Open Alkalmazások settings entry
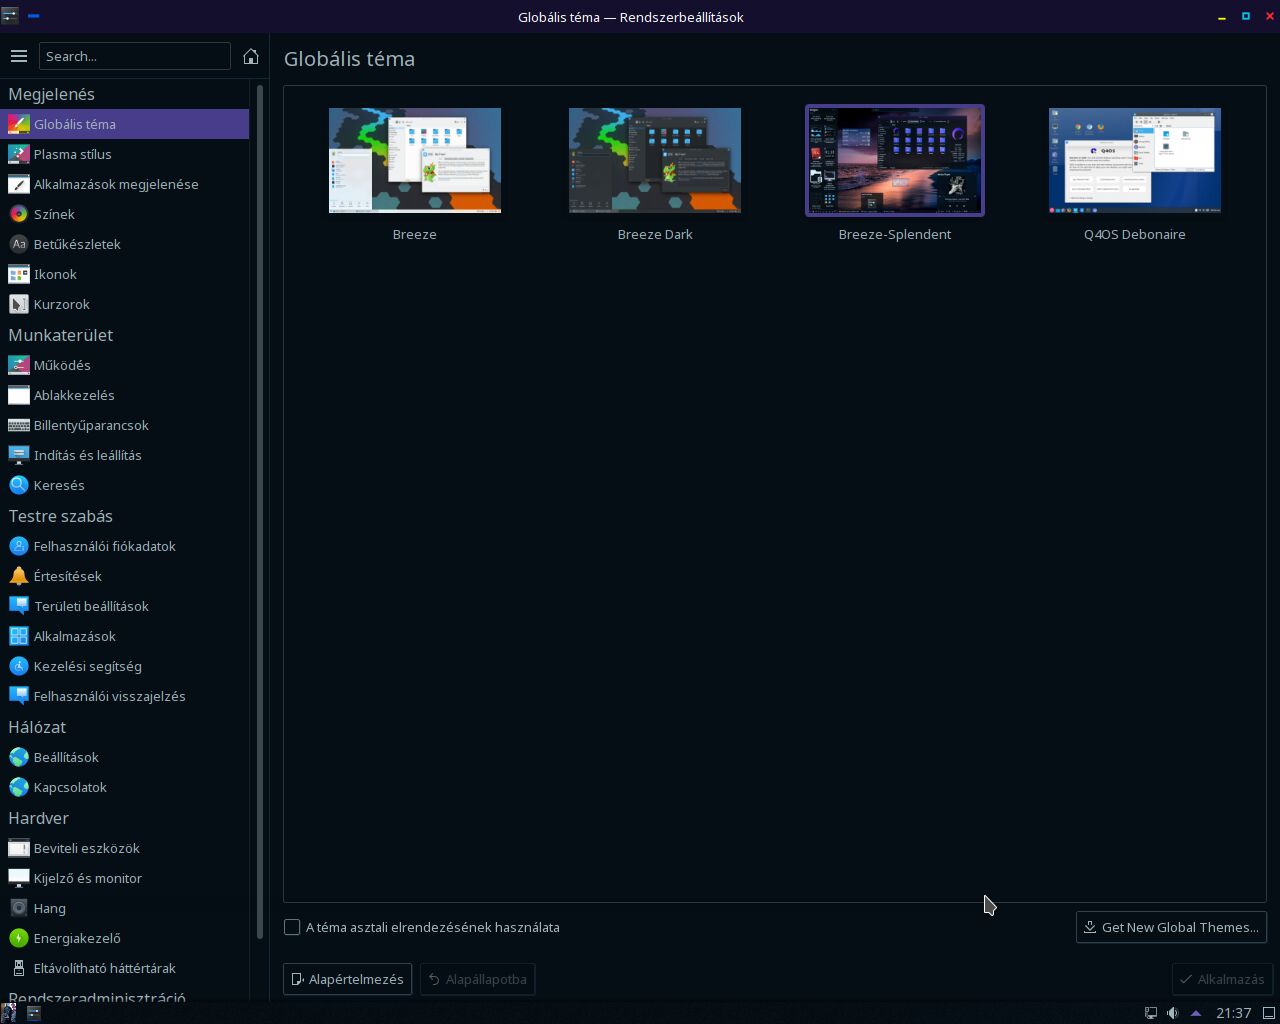Image resolution: width=1280 pixels, height=1024 pixels. 124,636
